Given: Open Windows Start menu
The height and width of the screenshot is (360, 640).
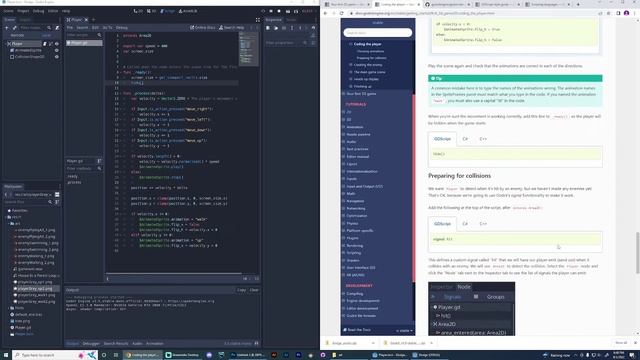Looking at the screenshot, I should point(6,355).
